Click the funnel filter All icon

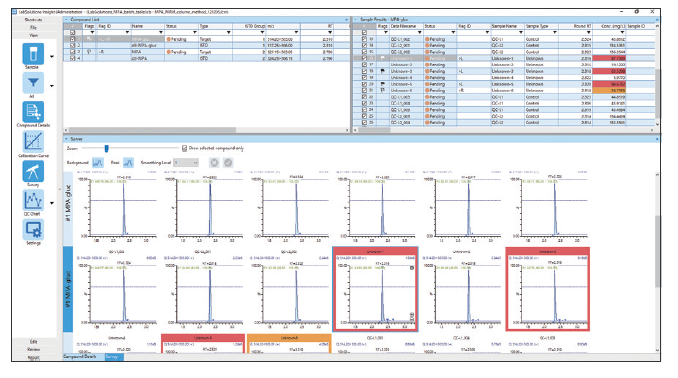pos(33,83)
